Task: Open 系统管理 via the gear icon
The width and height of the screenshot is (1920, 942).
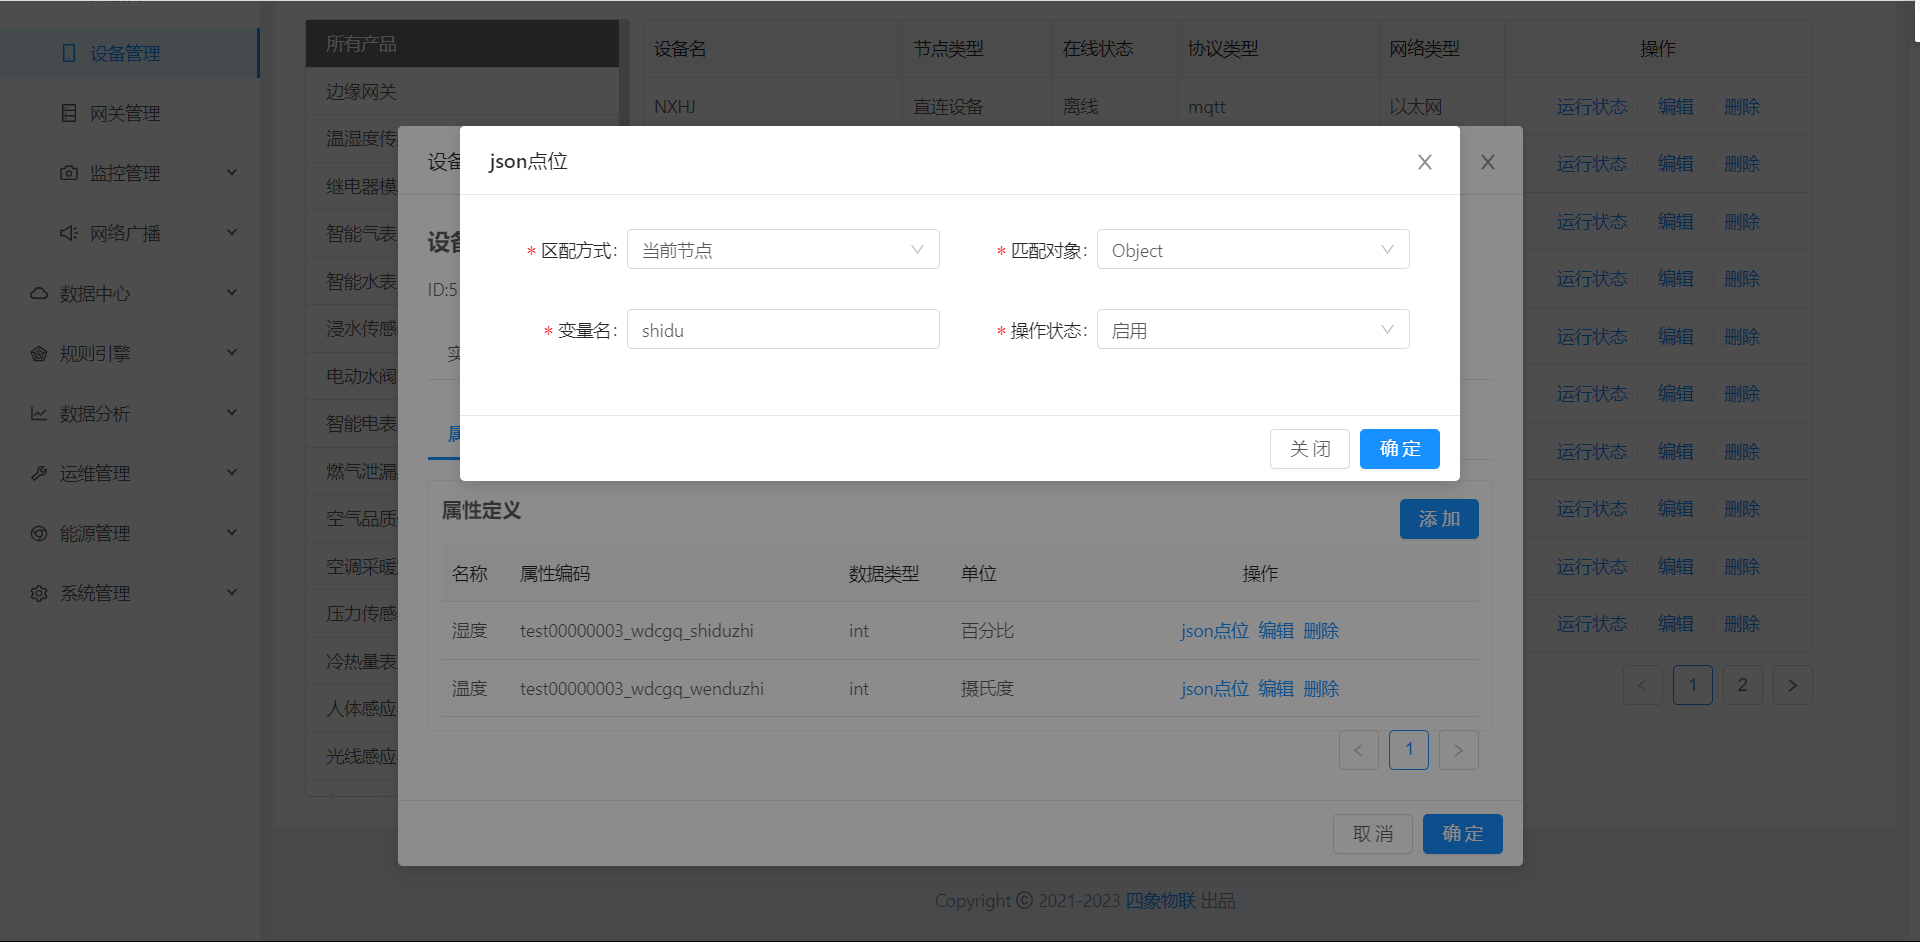Action: coord(38,592)
